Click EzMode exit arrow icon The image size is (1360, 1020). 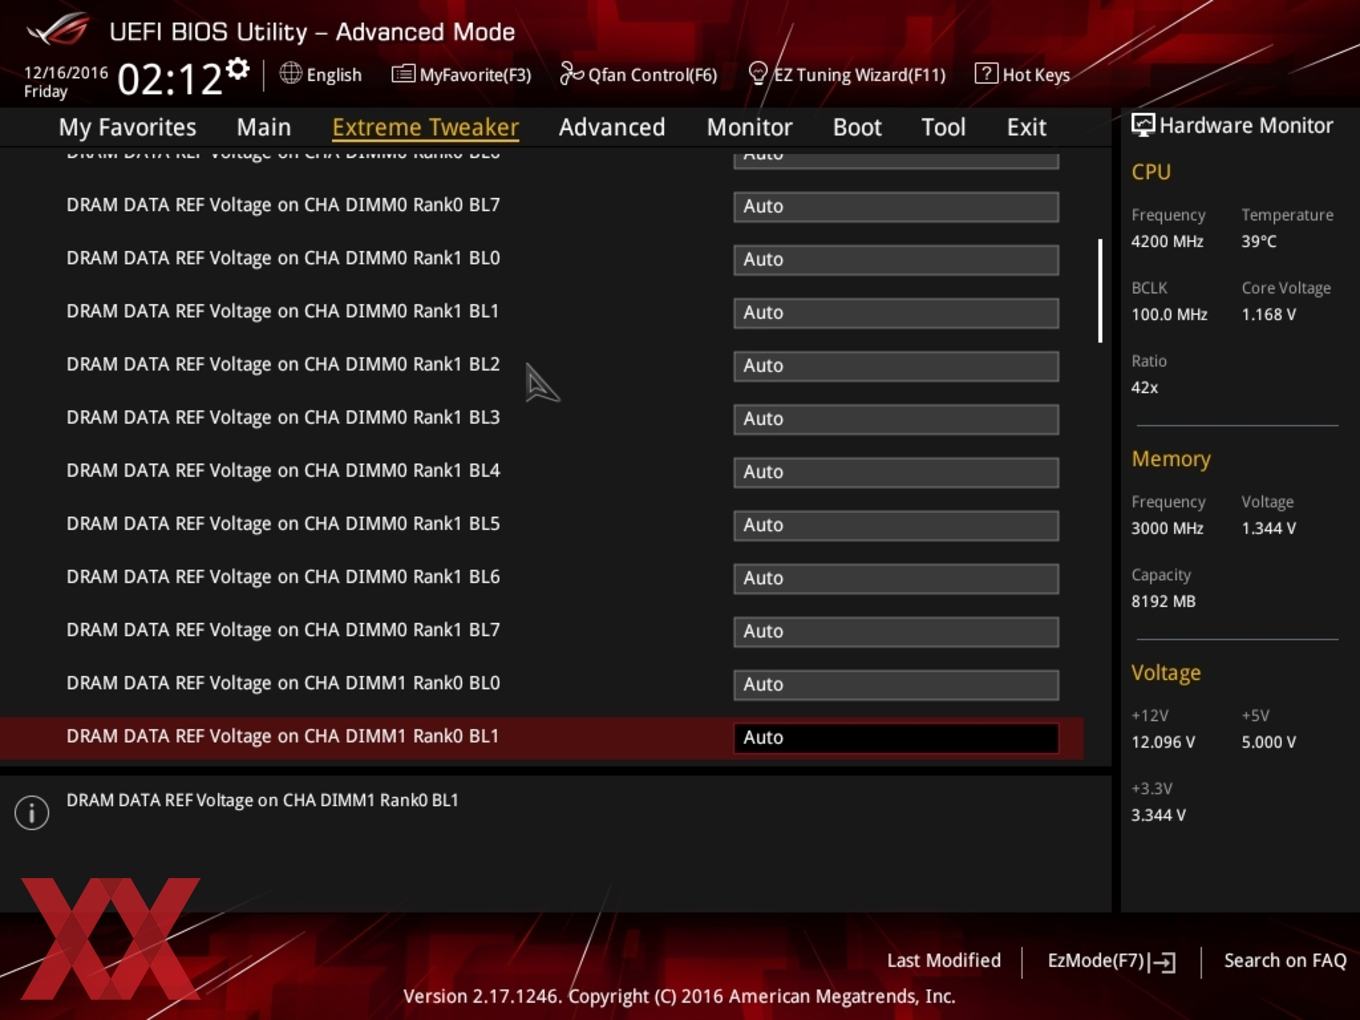tap(1162, 962)
